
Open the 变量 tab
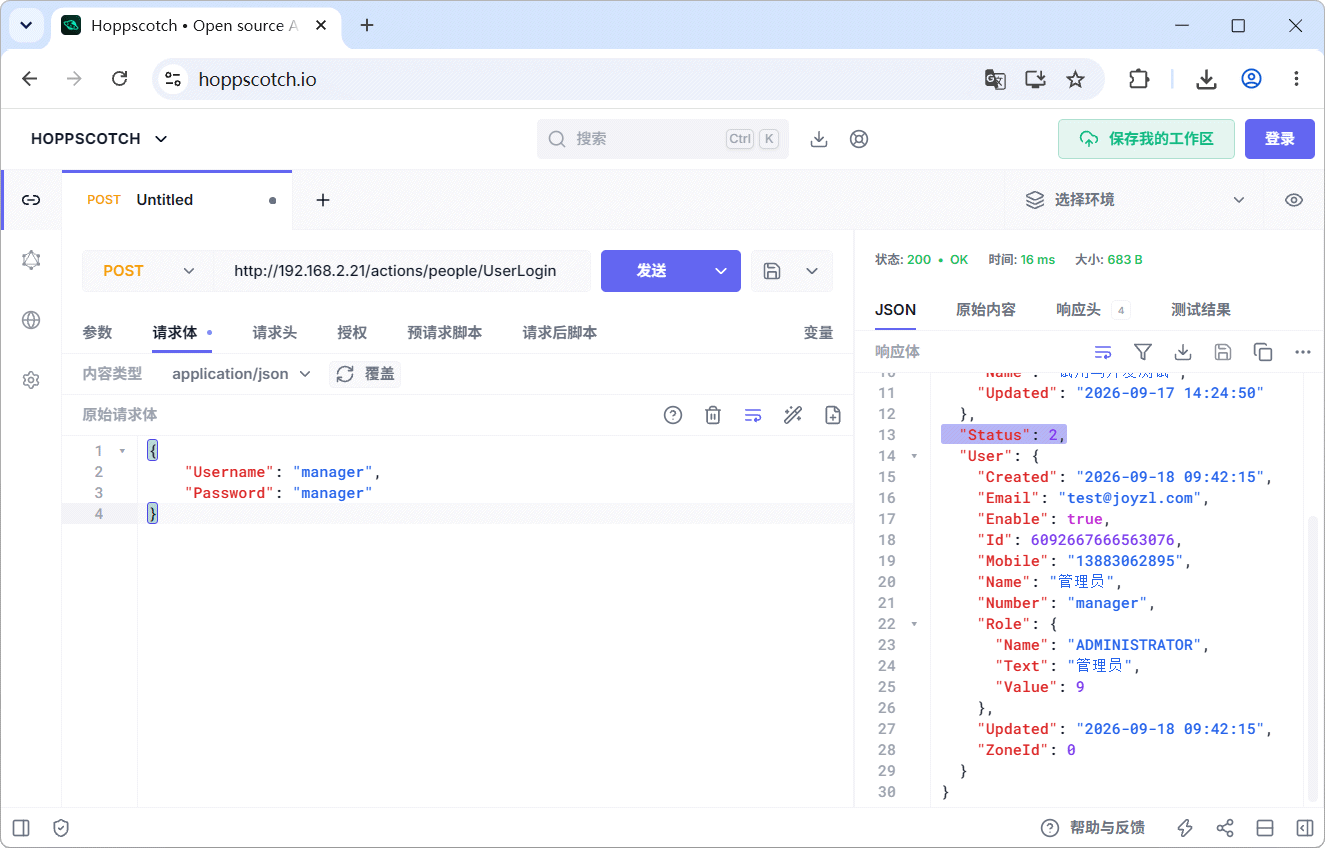click(x=818, y=333)
